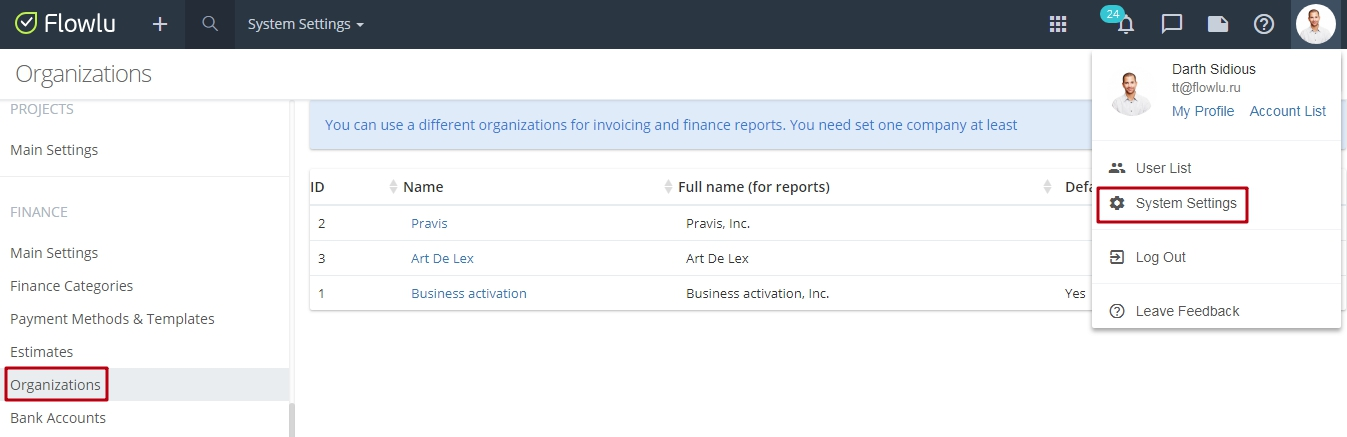The width and height of the screenshot is (1347, 437).
Task: Click the Leave Feedback question icon
Action: pyautogui.click(x=1117, y=311)
